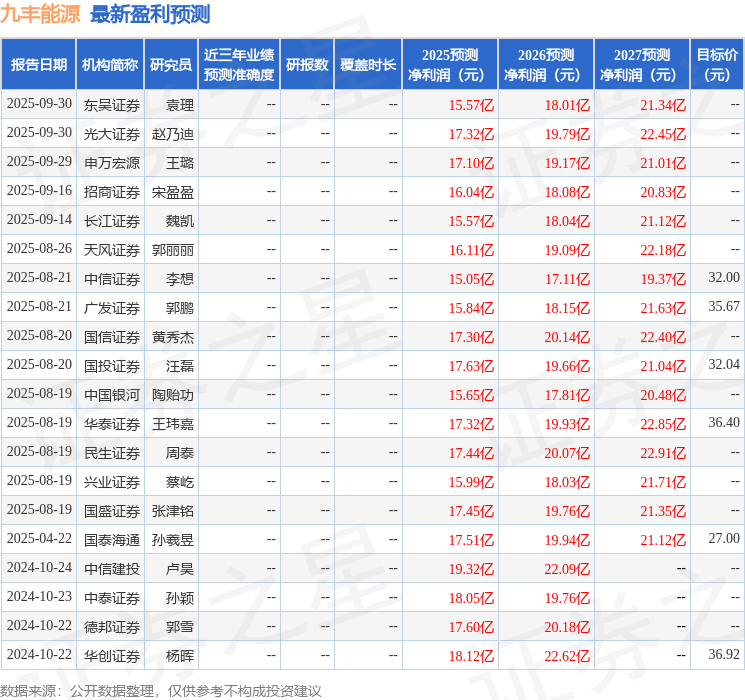Click the 最新盈利预测 heading
The width and height of the screenshot is (745, 700).
(x=150, y=14)
